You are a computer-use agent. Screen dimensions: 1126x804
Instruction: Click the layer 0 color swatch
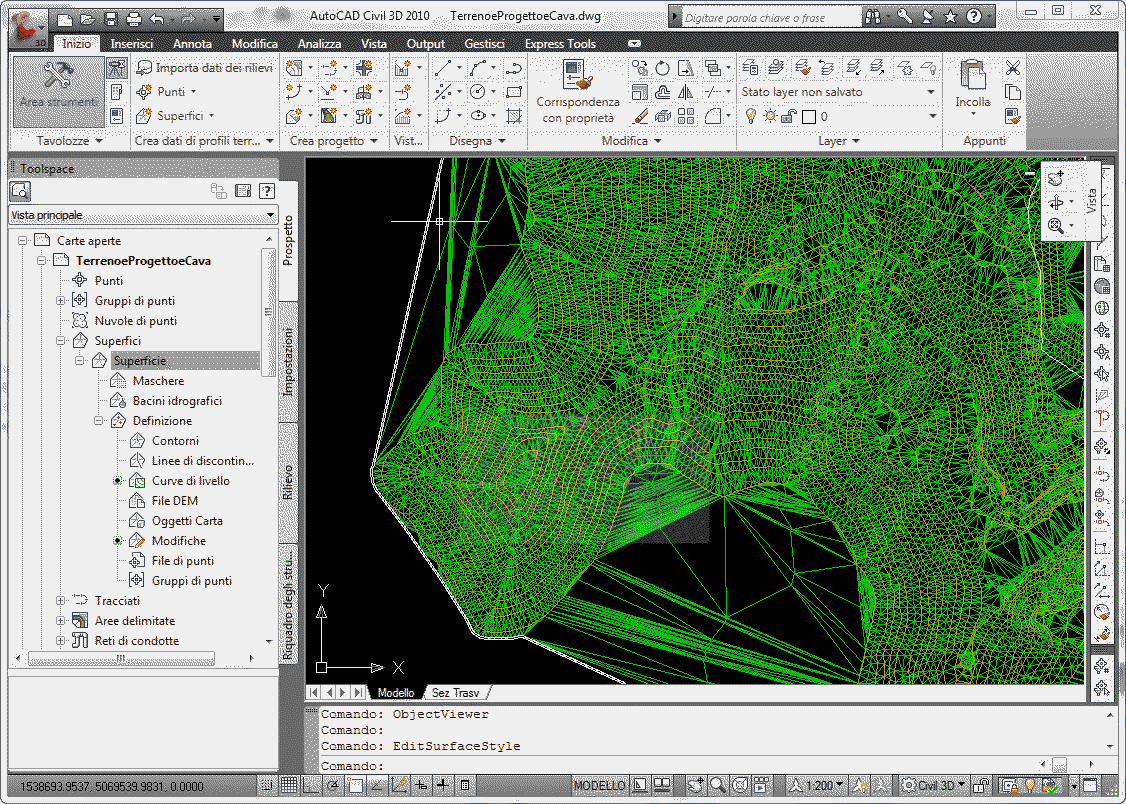pos(809,116)
